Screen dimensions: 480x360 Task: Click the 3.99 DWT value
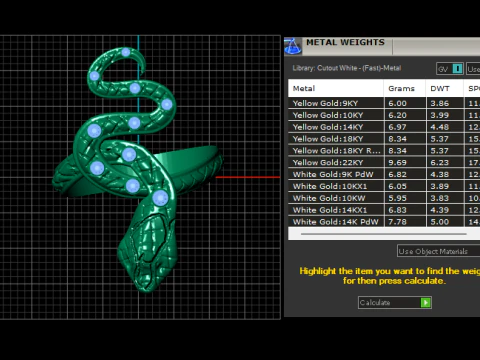440,115
